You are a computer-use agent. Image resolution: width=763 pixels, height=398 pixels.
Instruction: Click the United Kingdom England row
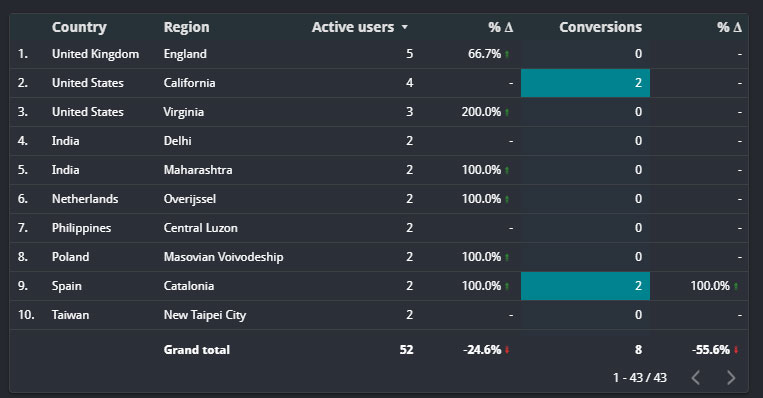tap(379, 54)
